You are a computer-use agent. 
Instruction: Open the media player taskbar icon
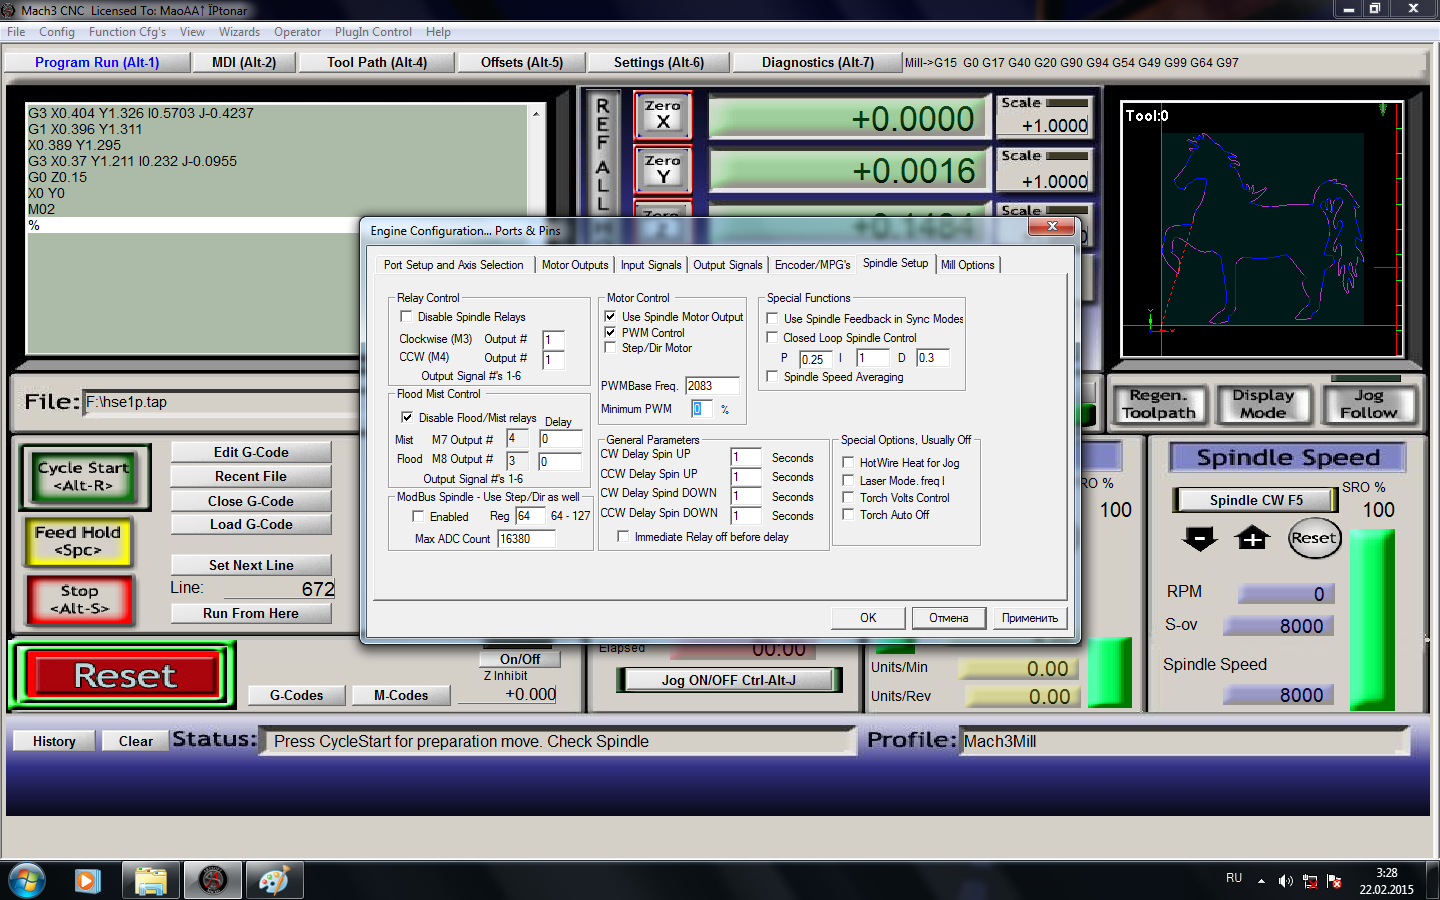click(x=87, y=880)
